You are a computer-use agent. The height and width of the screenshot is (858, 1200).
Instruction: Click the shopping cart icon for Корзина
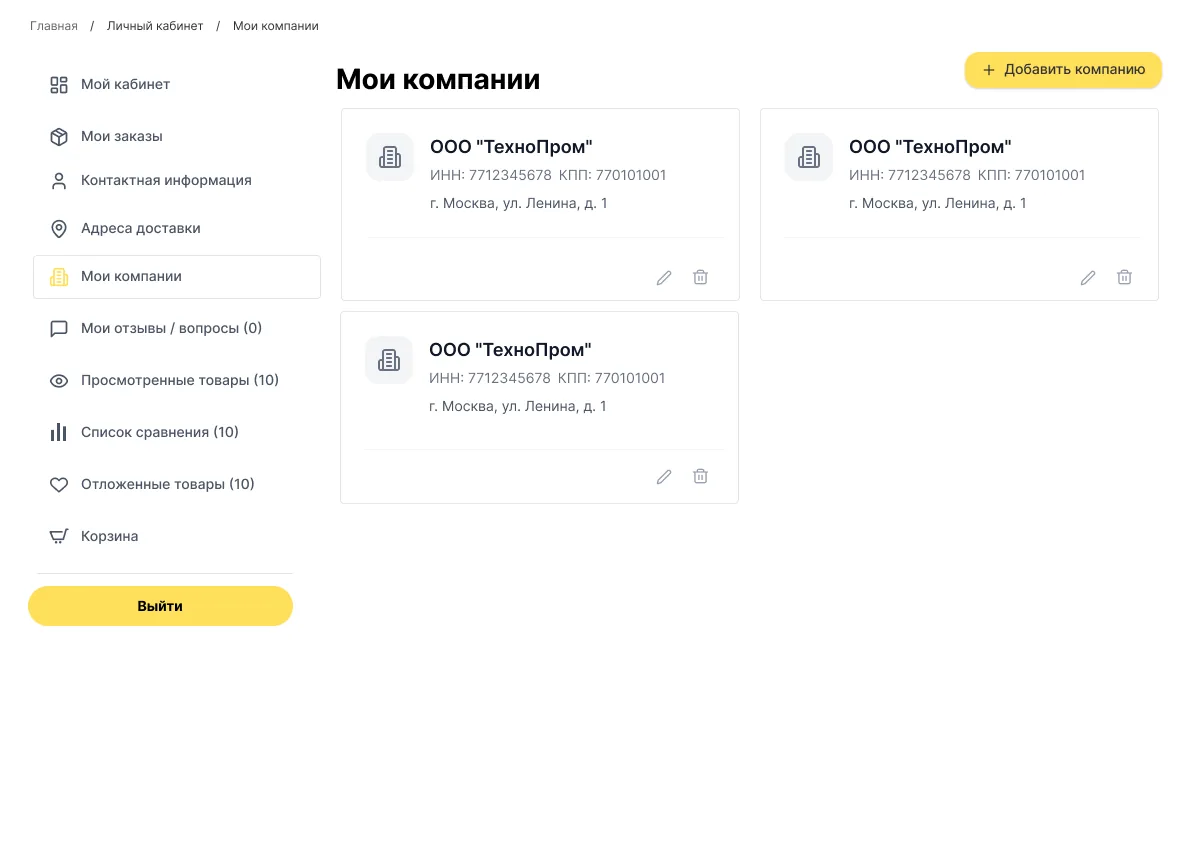point(59,537)
